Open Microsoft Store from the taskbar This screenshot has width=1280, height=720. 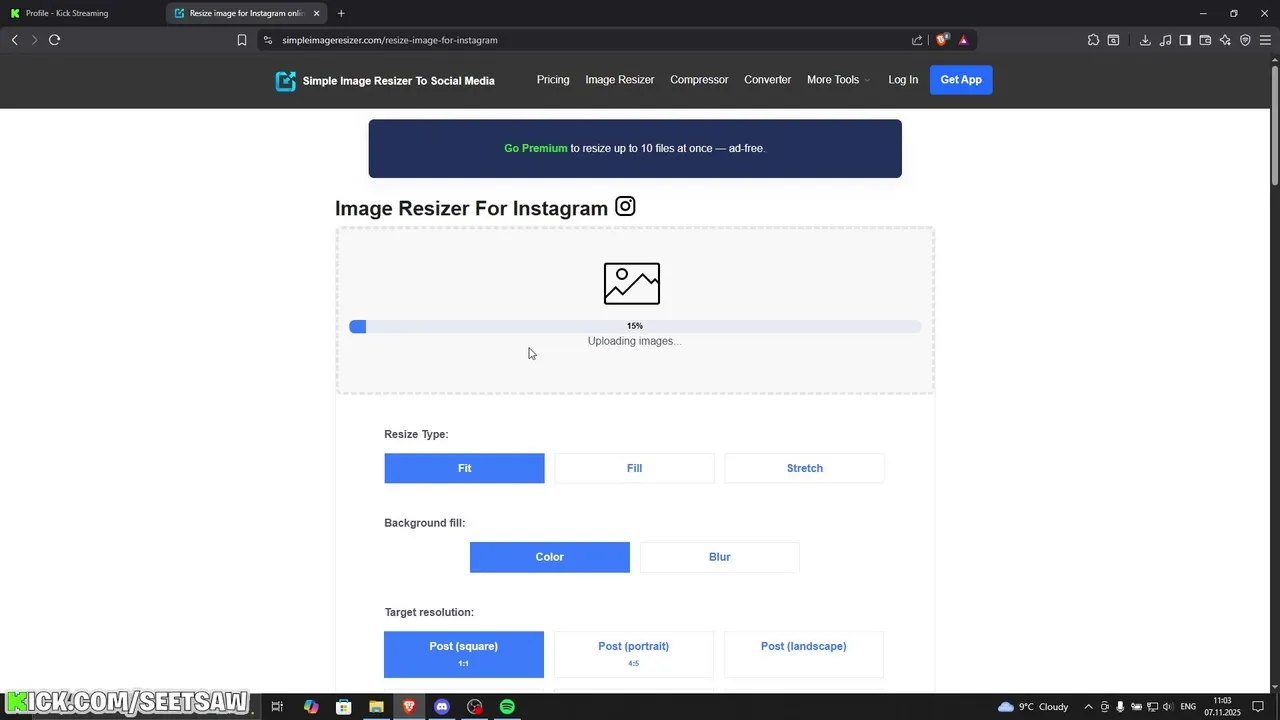(x=344, y=707)
